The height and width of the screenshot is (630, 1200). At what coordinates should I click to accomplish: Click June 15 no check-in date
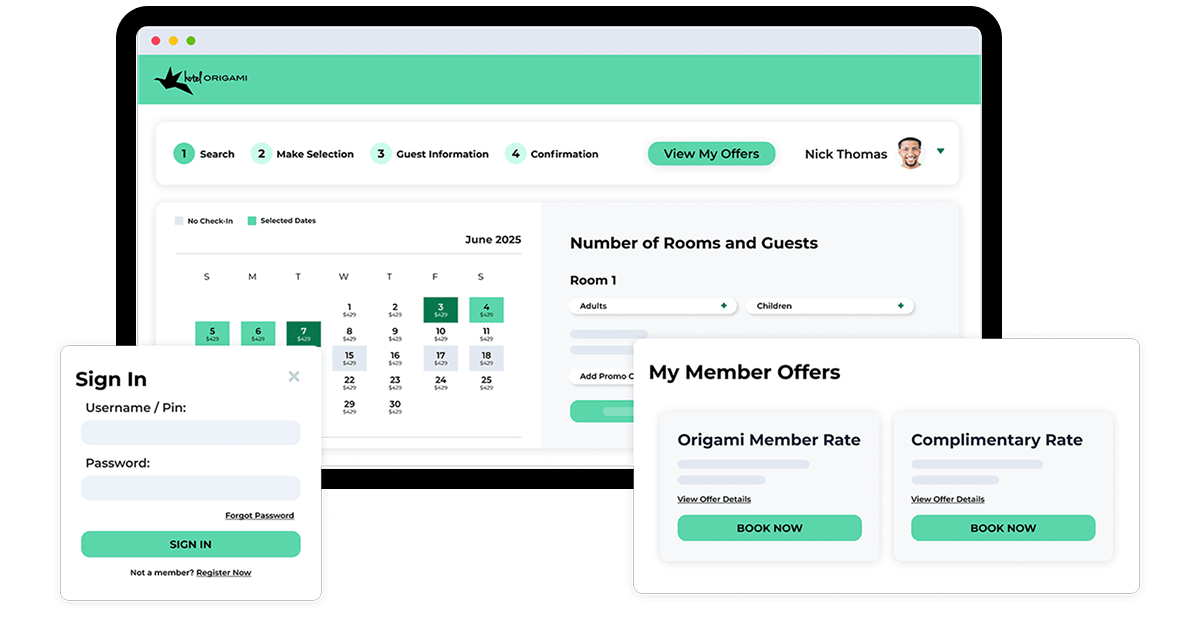point(349,358)
